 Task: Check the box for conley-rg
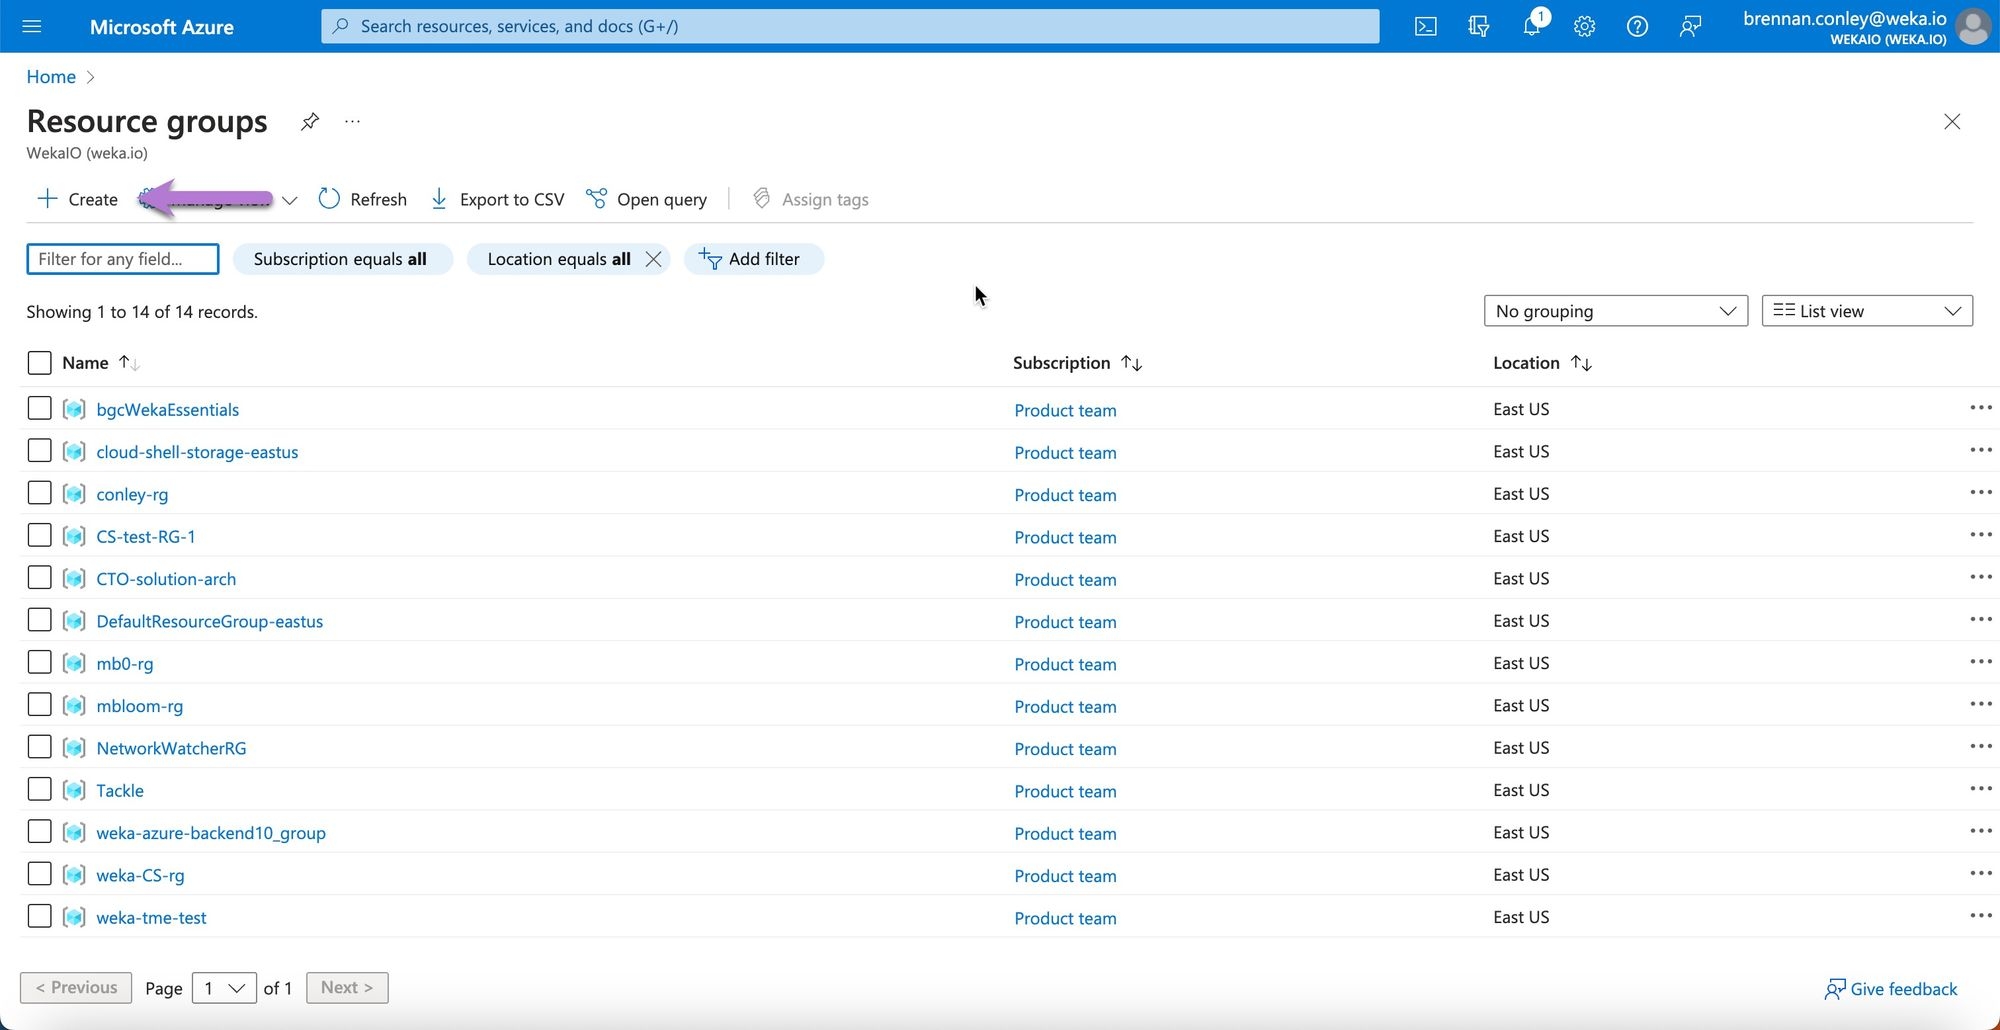point(39,493)
